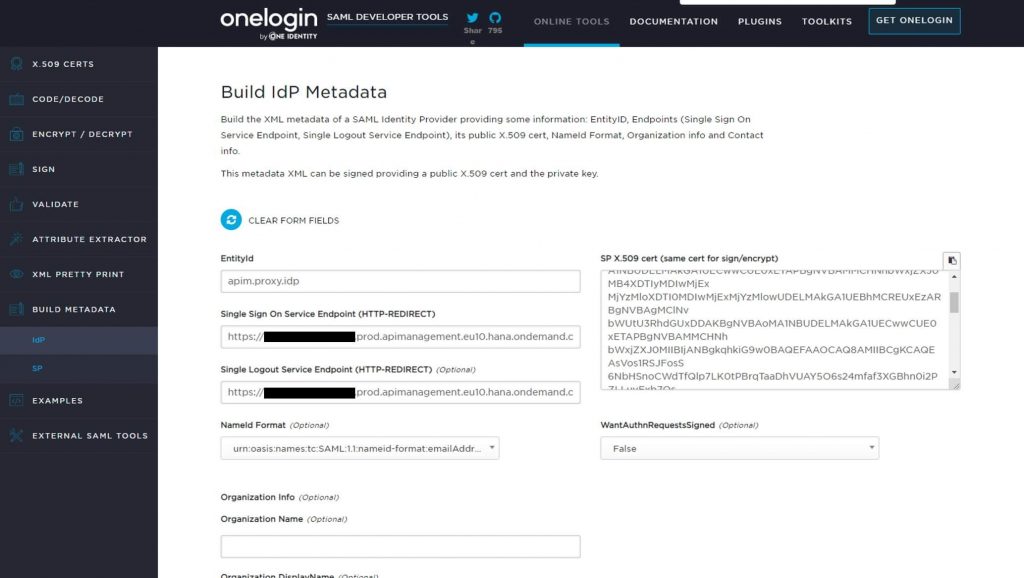
Task: Open the GitHub icon in header
Action: [x=495, y=18]
